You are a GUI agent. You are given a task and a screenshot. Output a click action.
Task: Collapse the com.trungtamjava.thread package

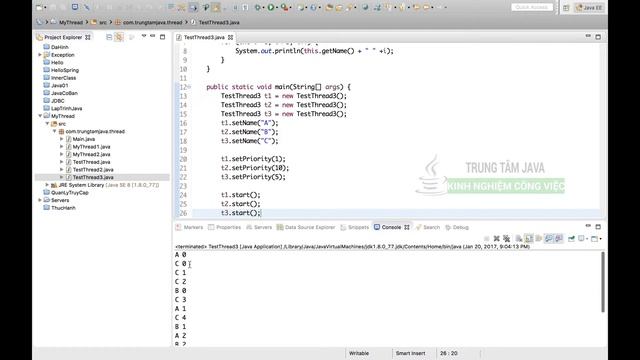55,131
